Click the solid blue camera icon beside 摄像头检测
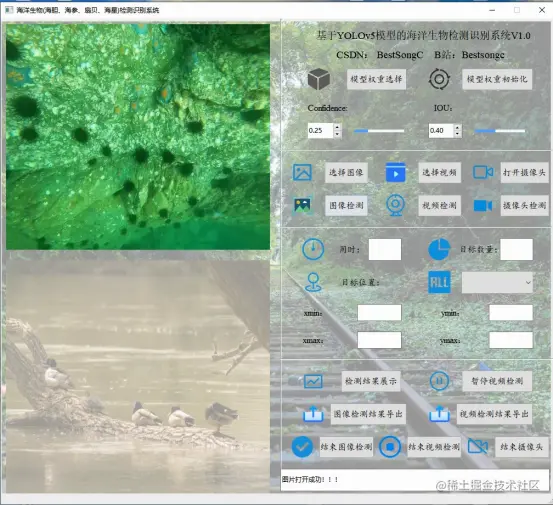This screenshot has width=554, height=506. [483, 205]
